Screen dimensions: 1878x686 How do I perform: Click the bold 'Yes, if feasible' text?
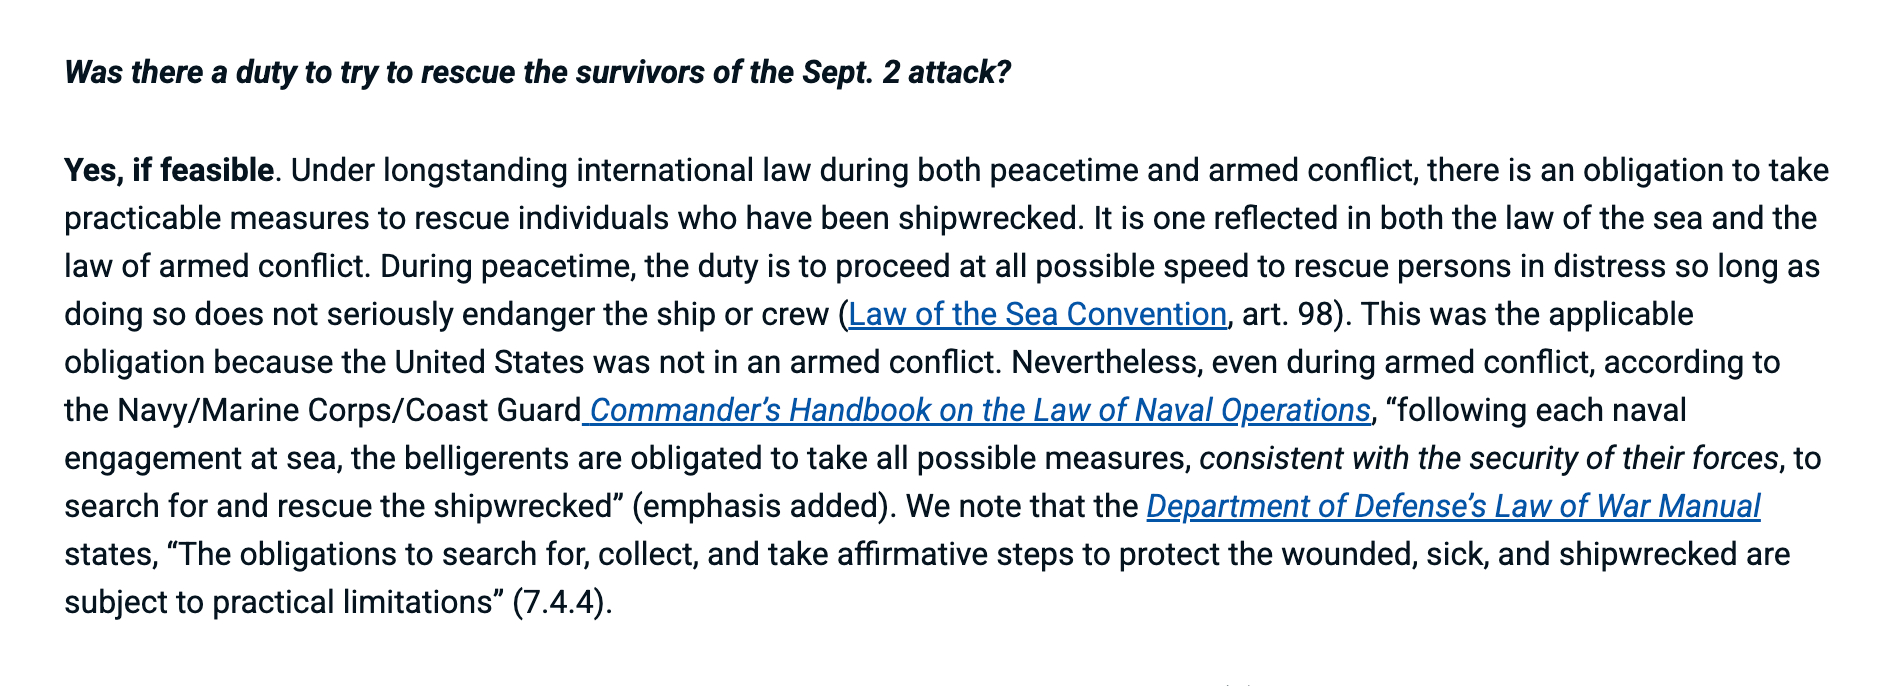click(x=168, y=170)
